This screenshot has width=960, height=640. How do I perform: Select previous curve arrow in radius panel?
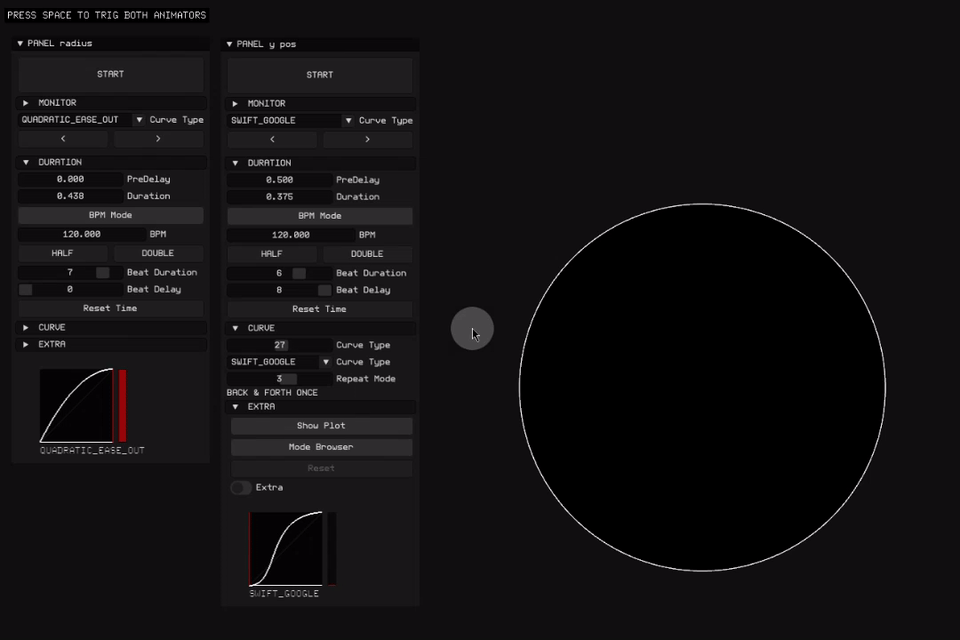pyautogui.click(x=63, y=138)
